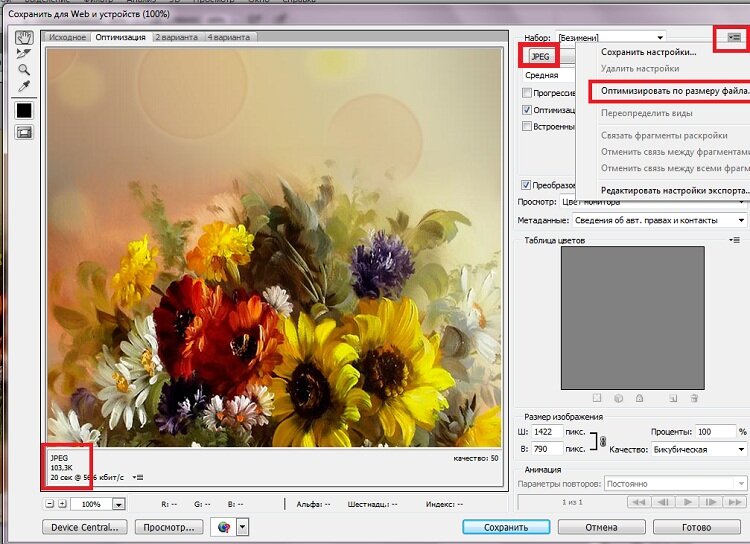Viewport: 750px width, 544px height.
Task: Open the color table panel menu icon
Action: pyautogui.click(x=735, y=240)
